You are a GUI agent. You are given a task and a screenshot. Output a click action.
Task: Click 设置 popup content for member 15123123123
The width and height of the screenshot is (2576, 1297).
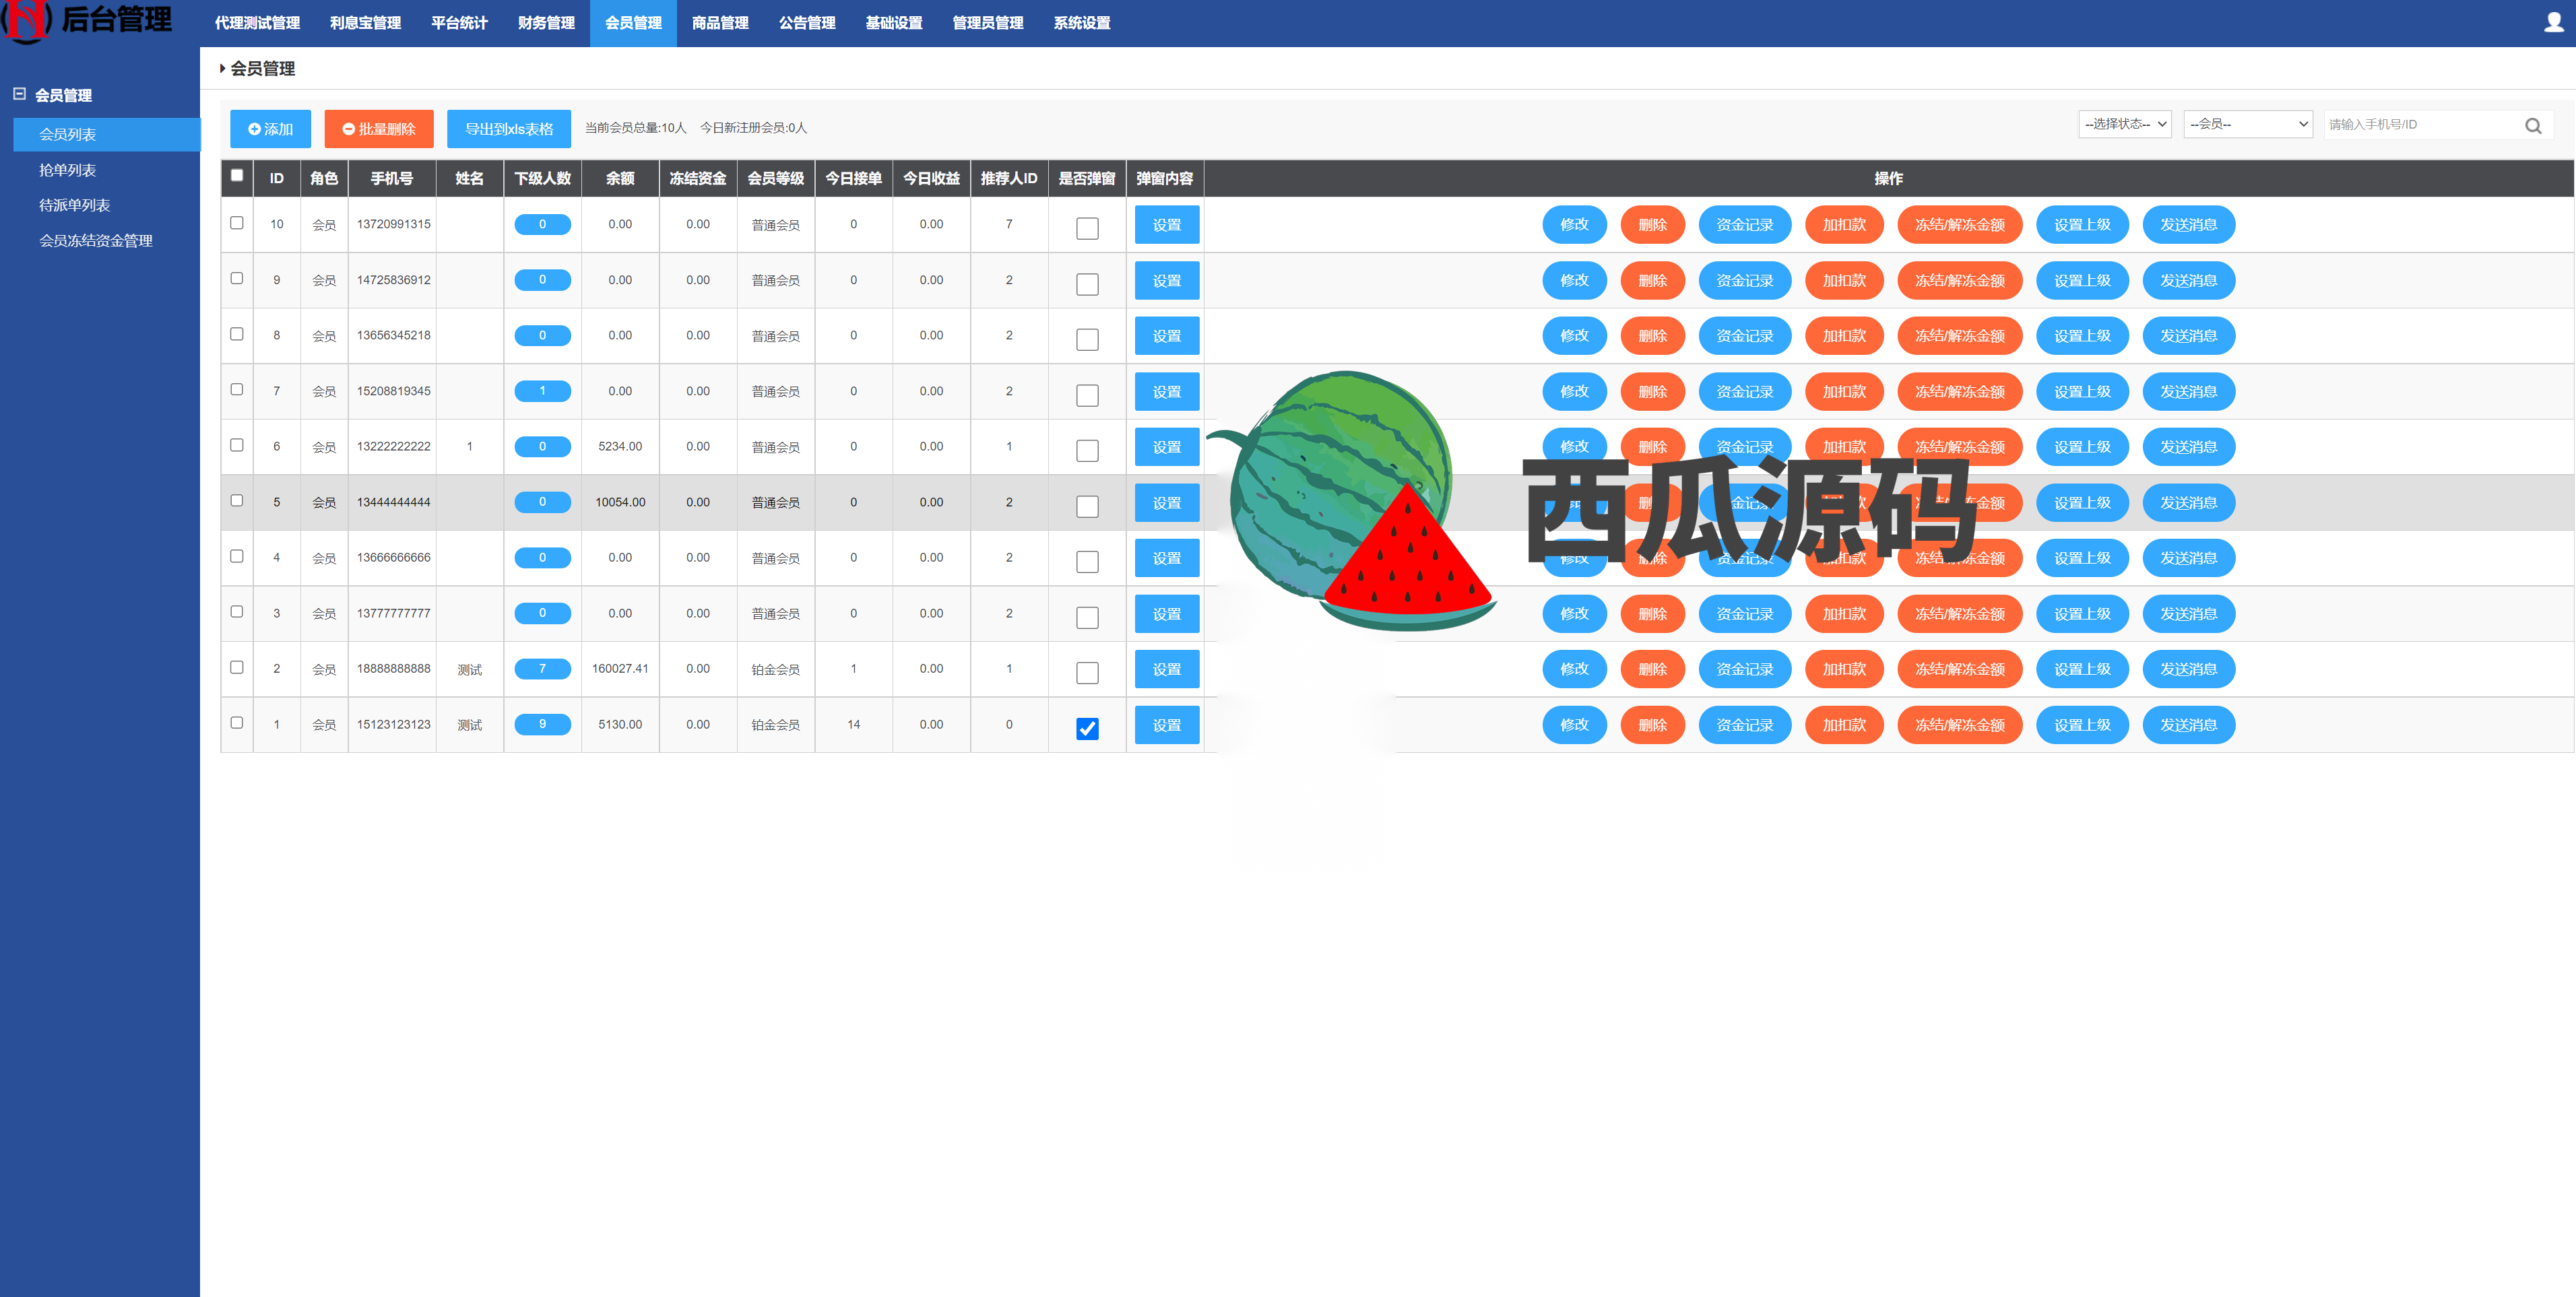tap(1167, 725)
